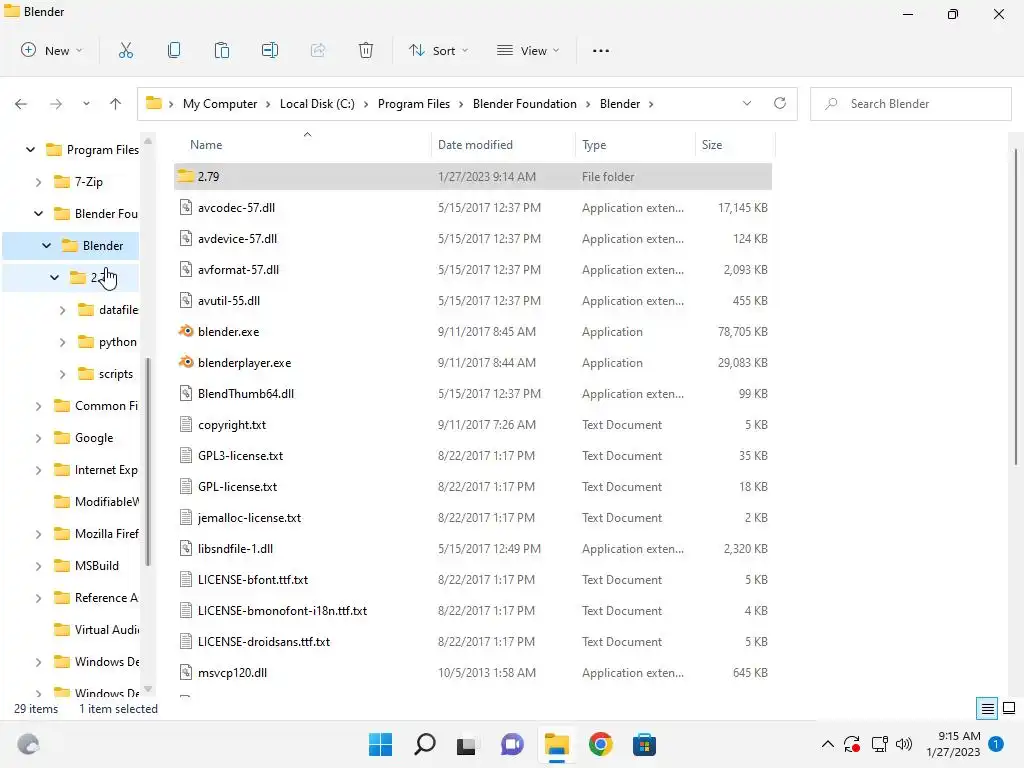Click the navigation pane scrollbar thumb
This screenshot has width=1024, height=768.
coord(148,461)
